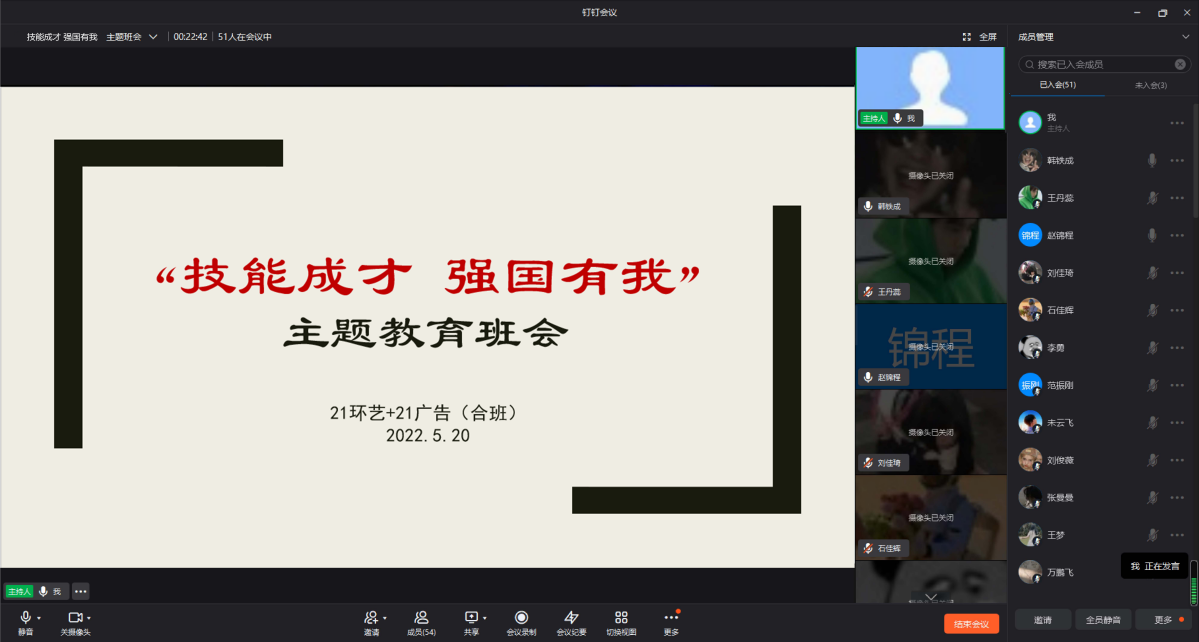Expand the 主题班会 meeting info dropdown
The width and height of the screenshot is (1199, 642).
click(x=153, y=37)
